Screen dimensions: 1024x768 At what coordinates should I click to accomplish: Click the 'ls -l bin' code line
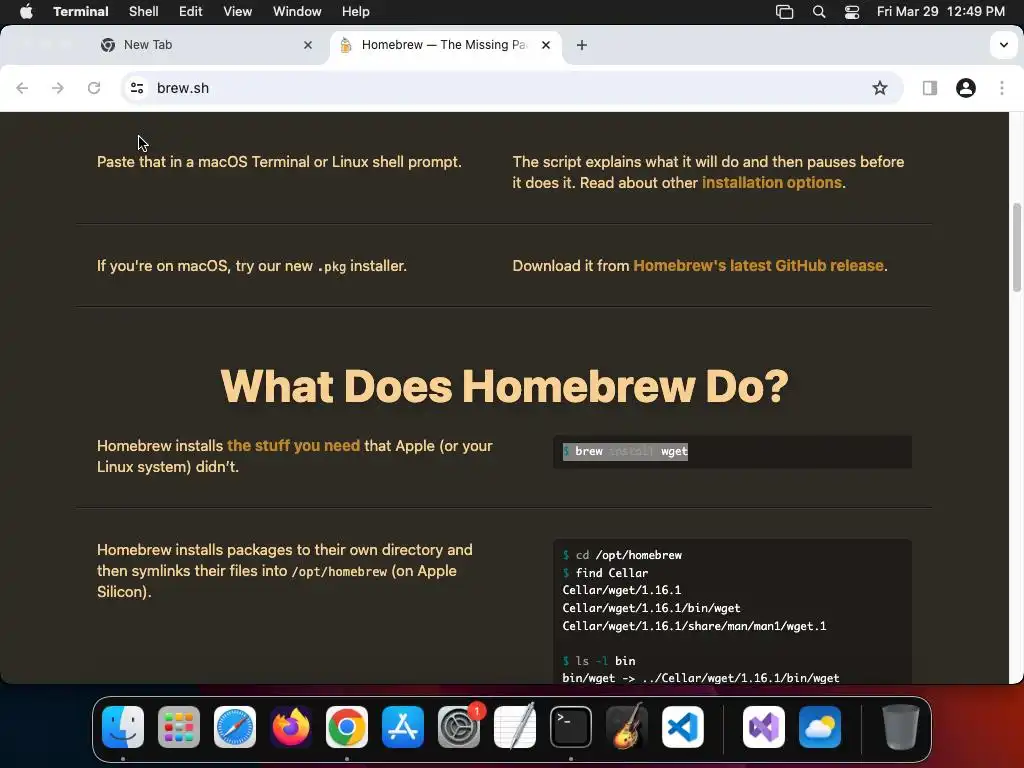click(x=599, y=661)
